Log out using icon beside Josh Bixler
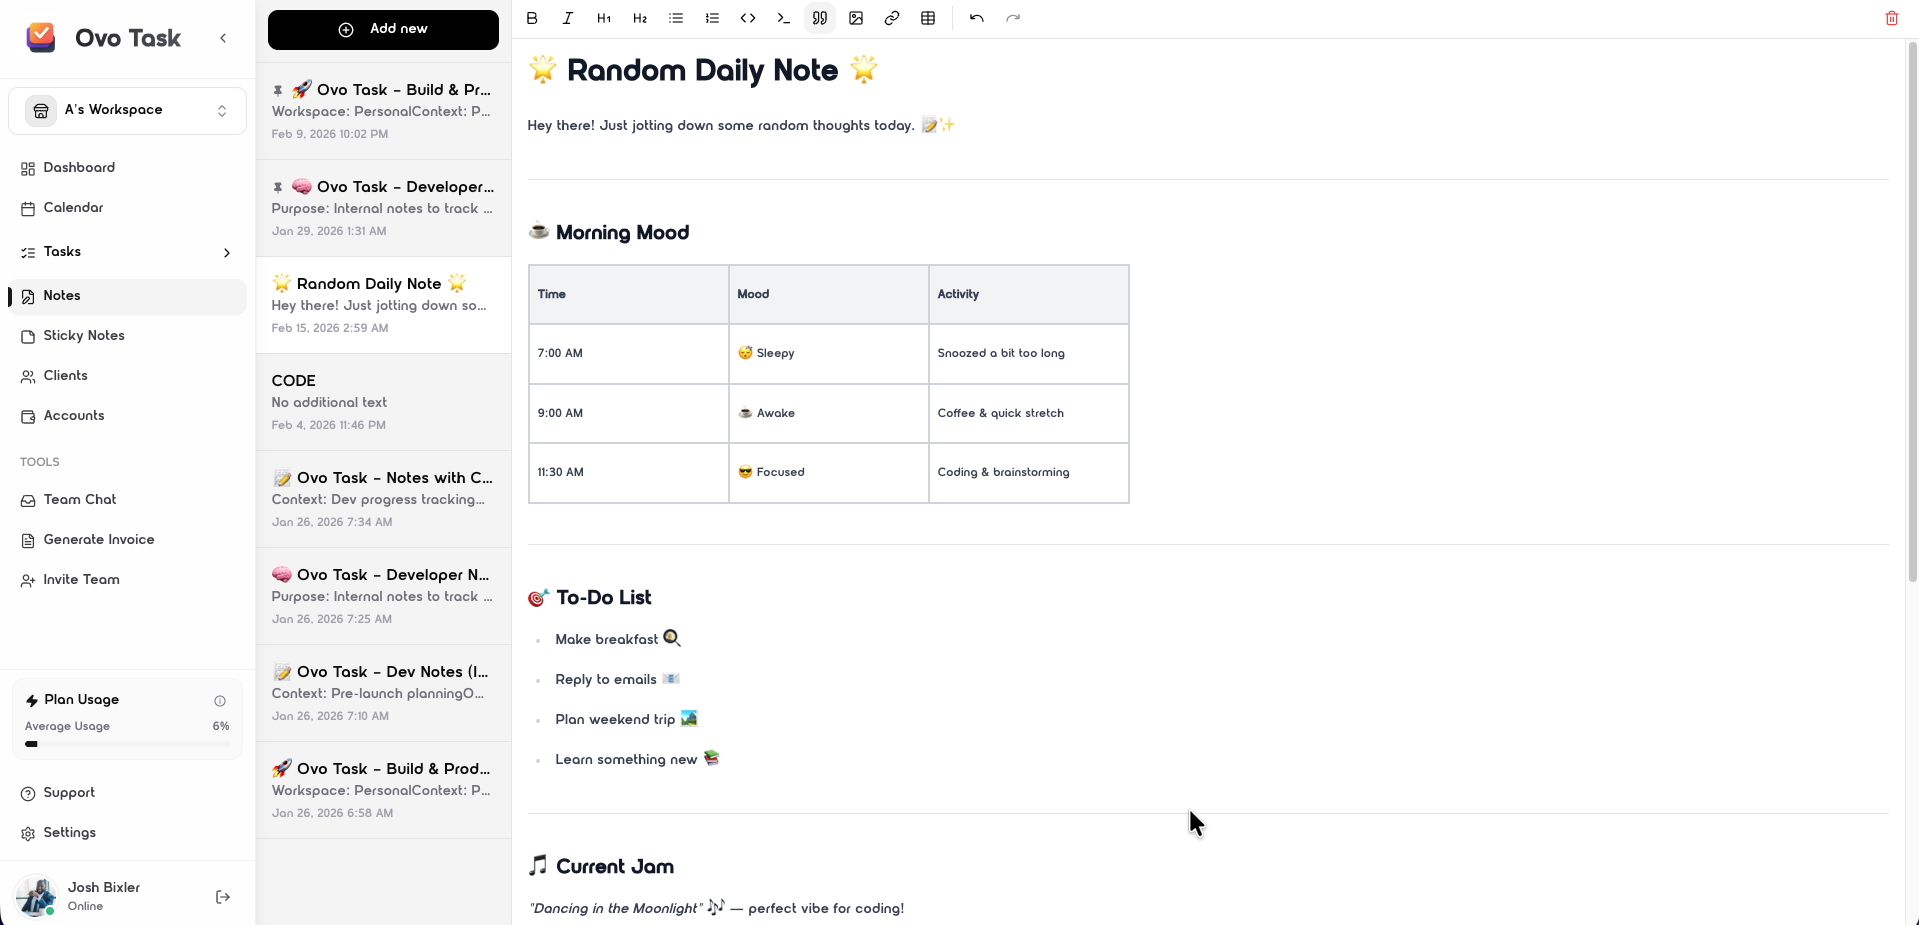The image size is (1919, 925). point(223,897)
